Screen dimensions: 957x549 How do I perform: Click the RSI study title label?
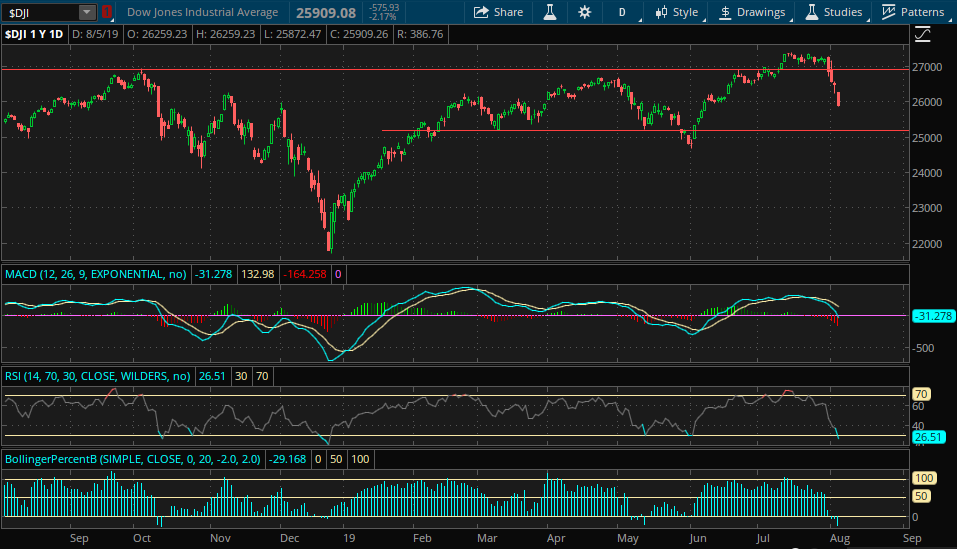coord(98,376)
